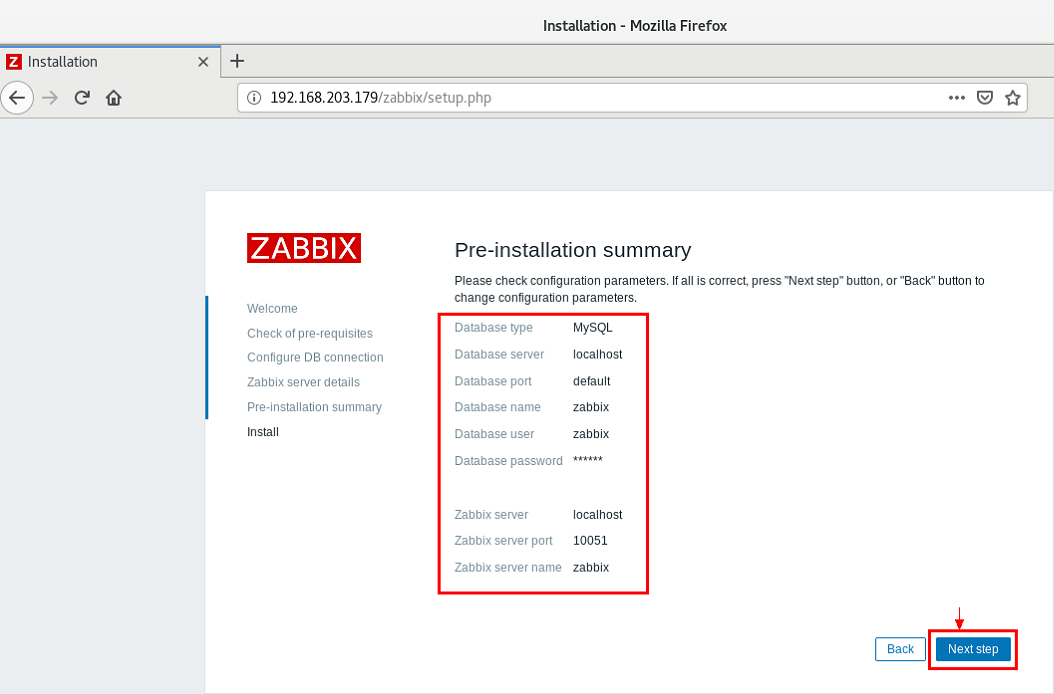Select the Install step in sidebar

pyautogui.click(x=263, y=432)
